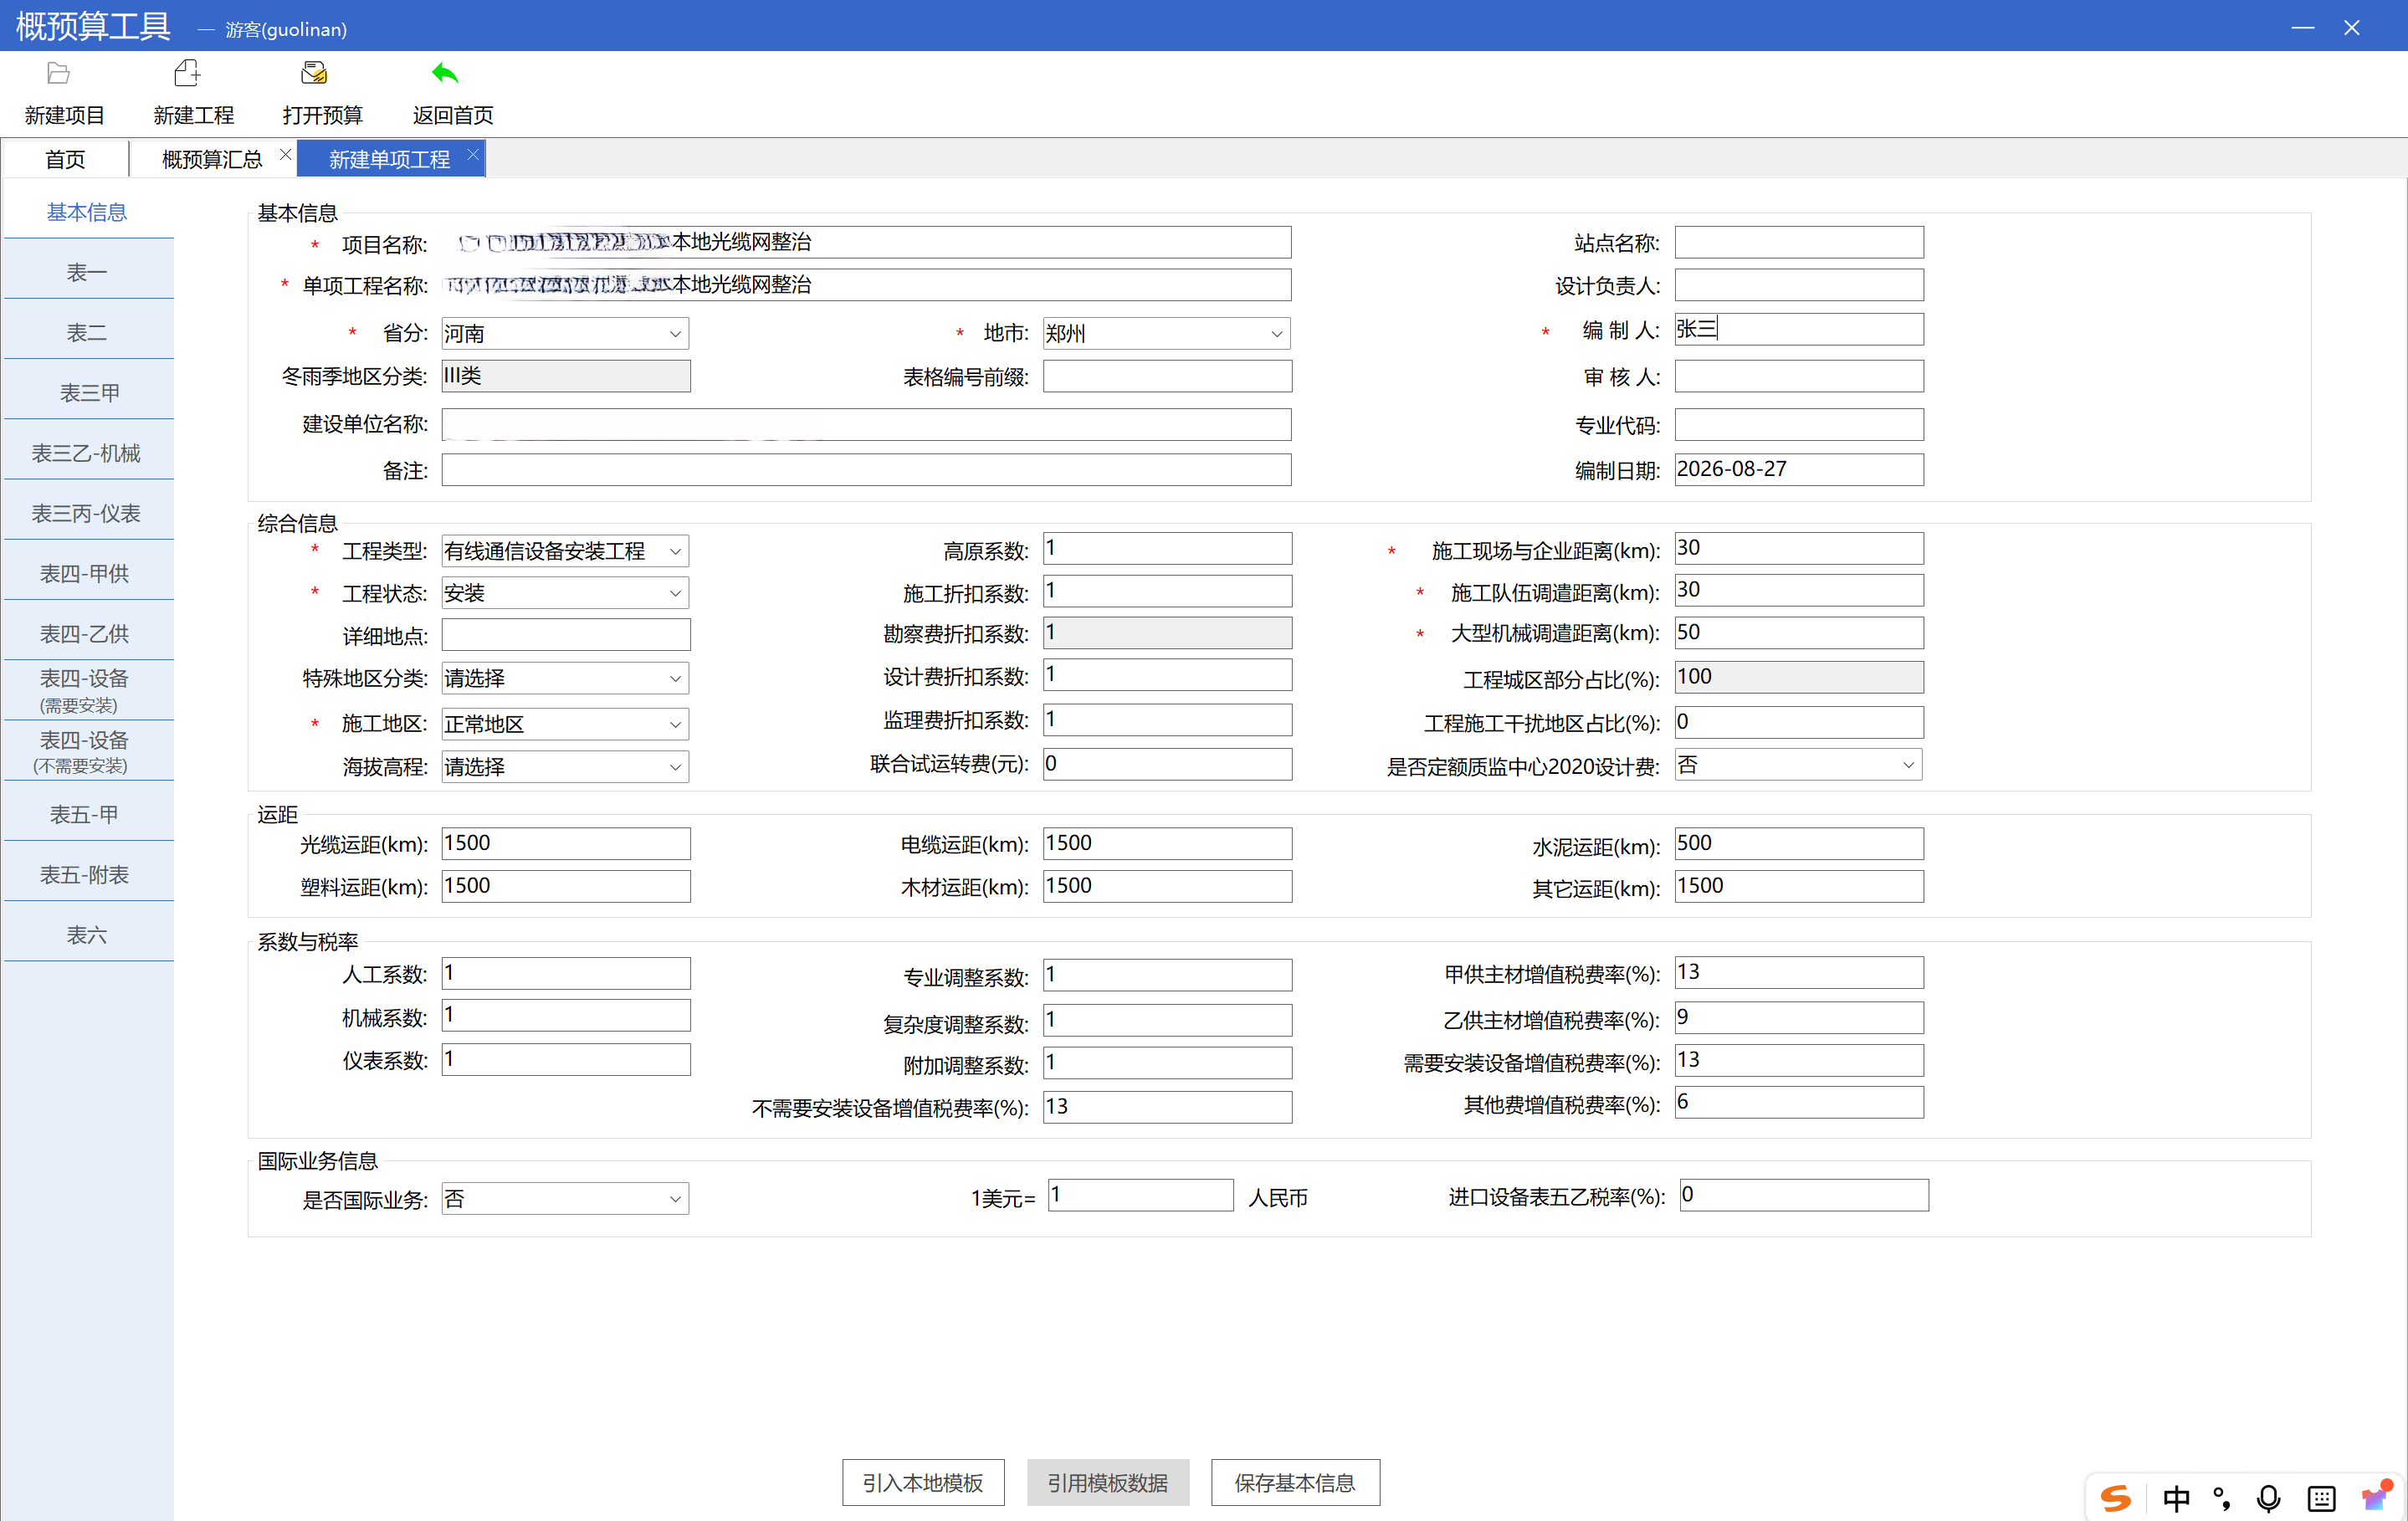
Task: Click the green 返回首页 arrow icon
Action: tap(445, 73)
